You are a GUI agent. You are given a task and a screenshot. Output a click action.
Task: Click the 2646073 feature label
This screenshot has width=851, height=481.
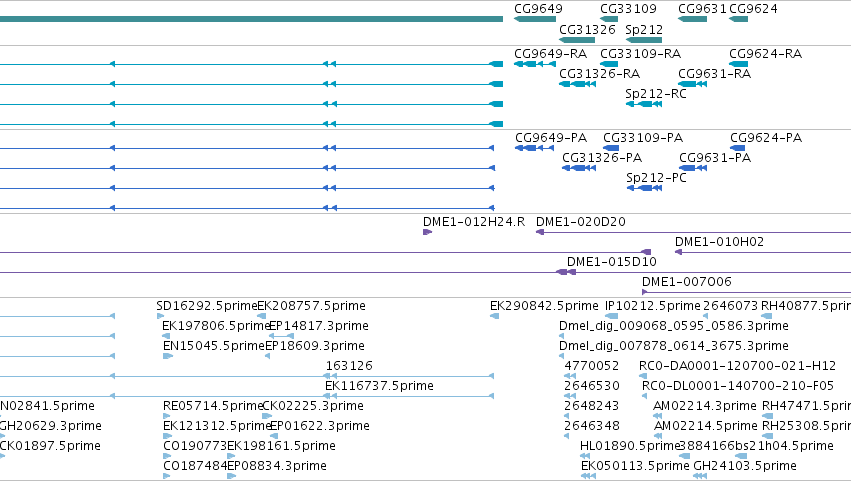[x=730, y=306]
